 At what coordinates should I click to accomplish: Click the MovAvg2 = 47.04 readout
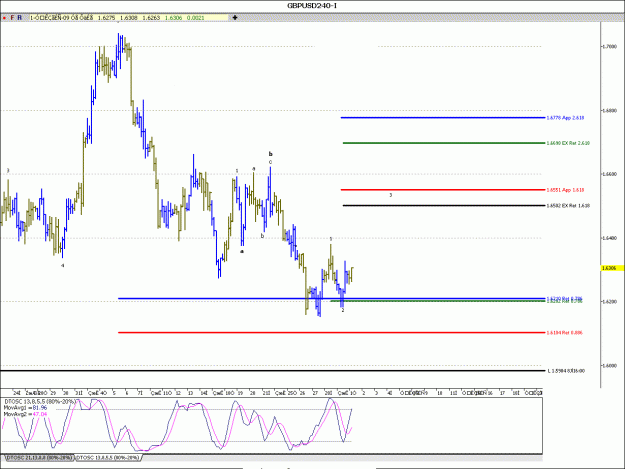coord(25,414)
